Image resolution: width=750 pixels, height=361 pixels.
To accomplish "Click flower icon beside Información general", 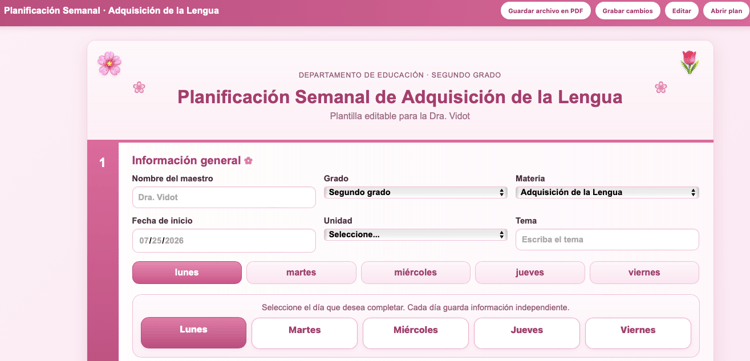I will pos(248,161).
